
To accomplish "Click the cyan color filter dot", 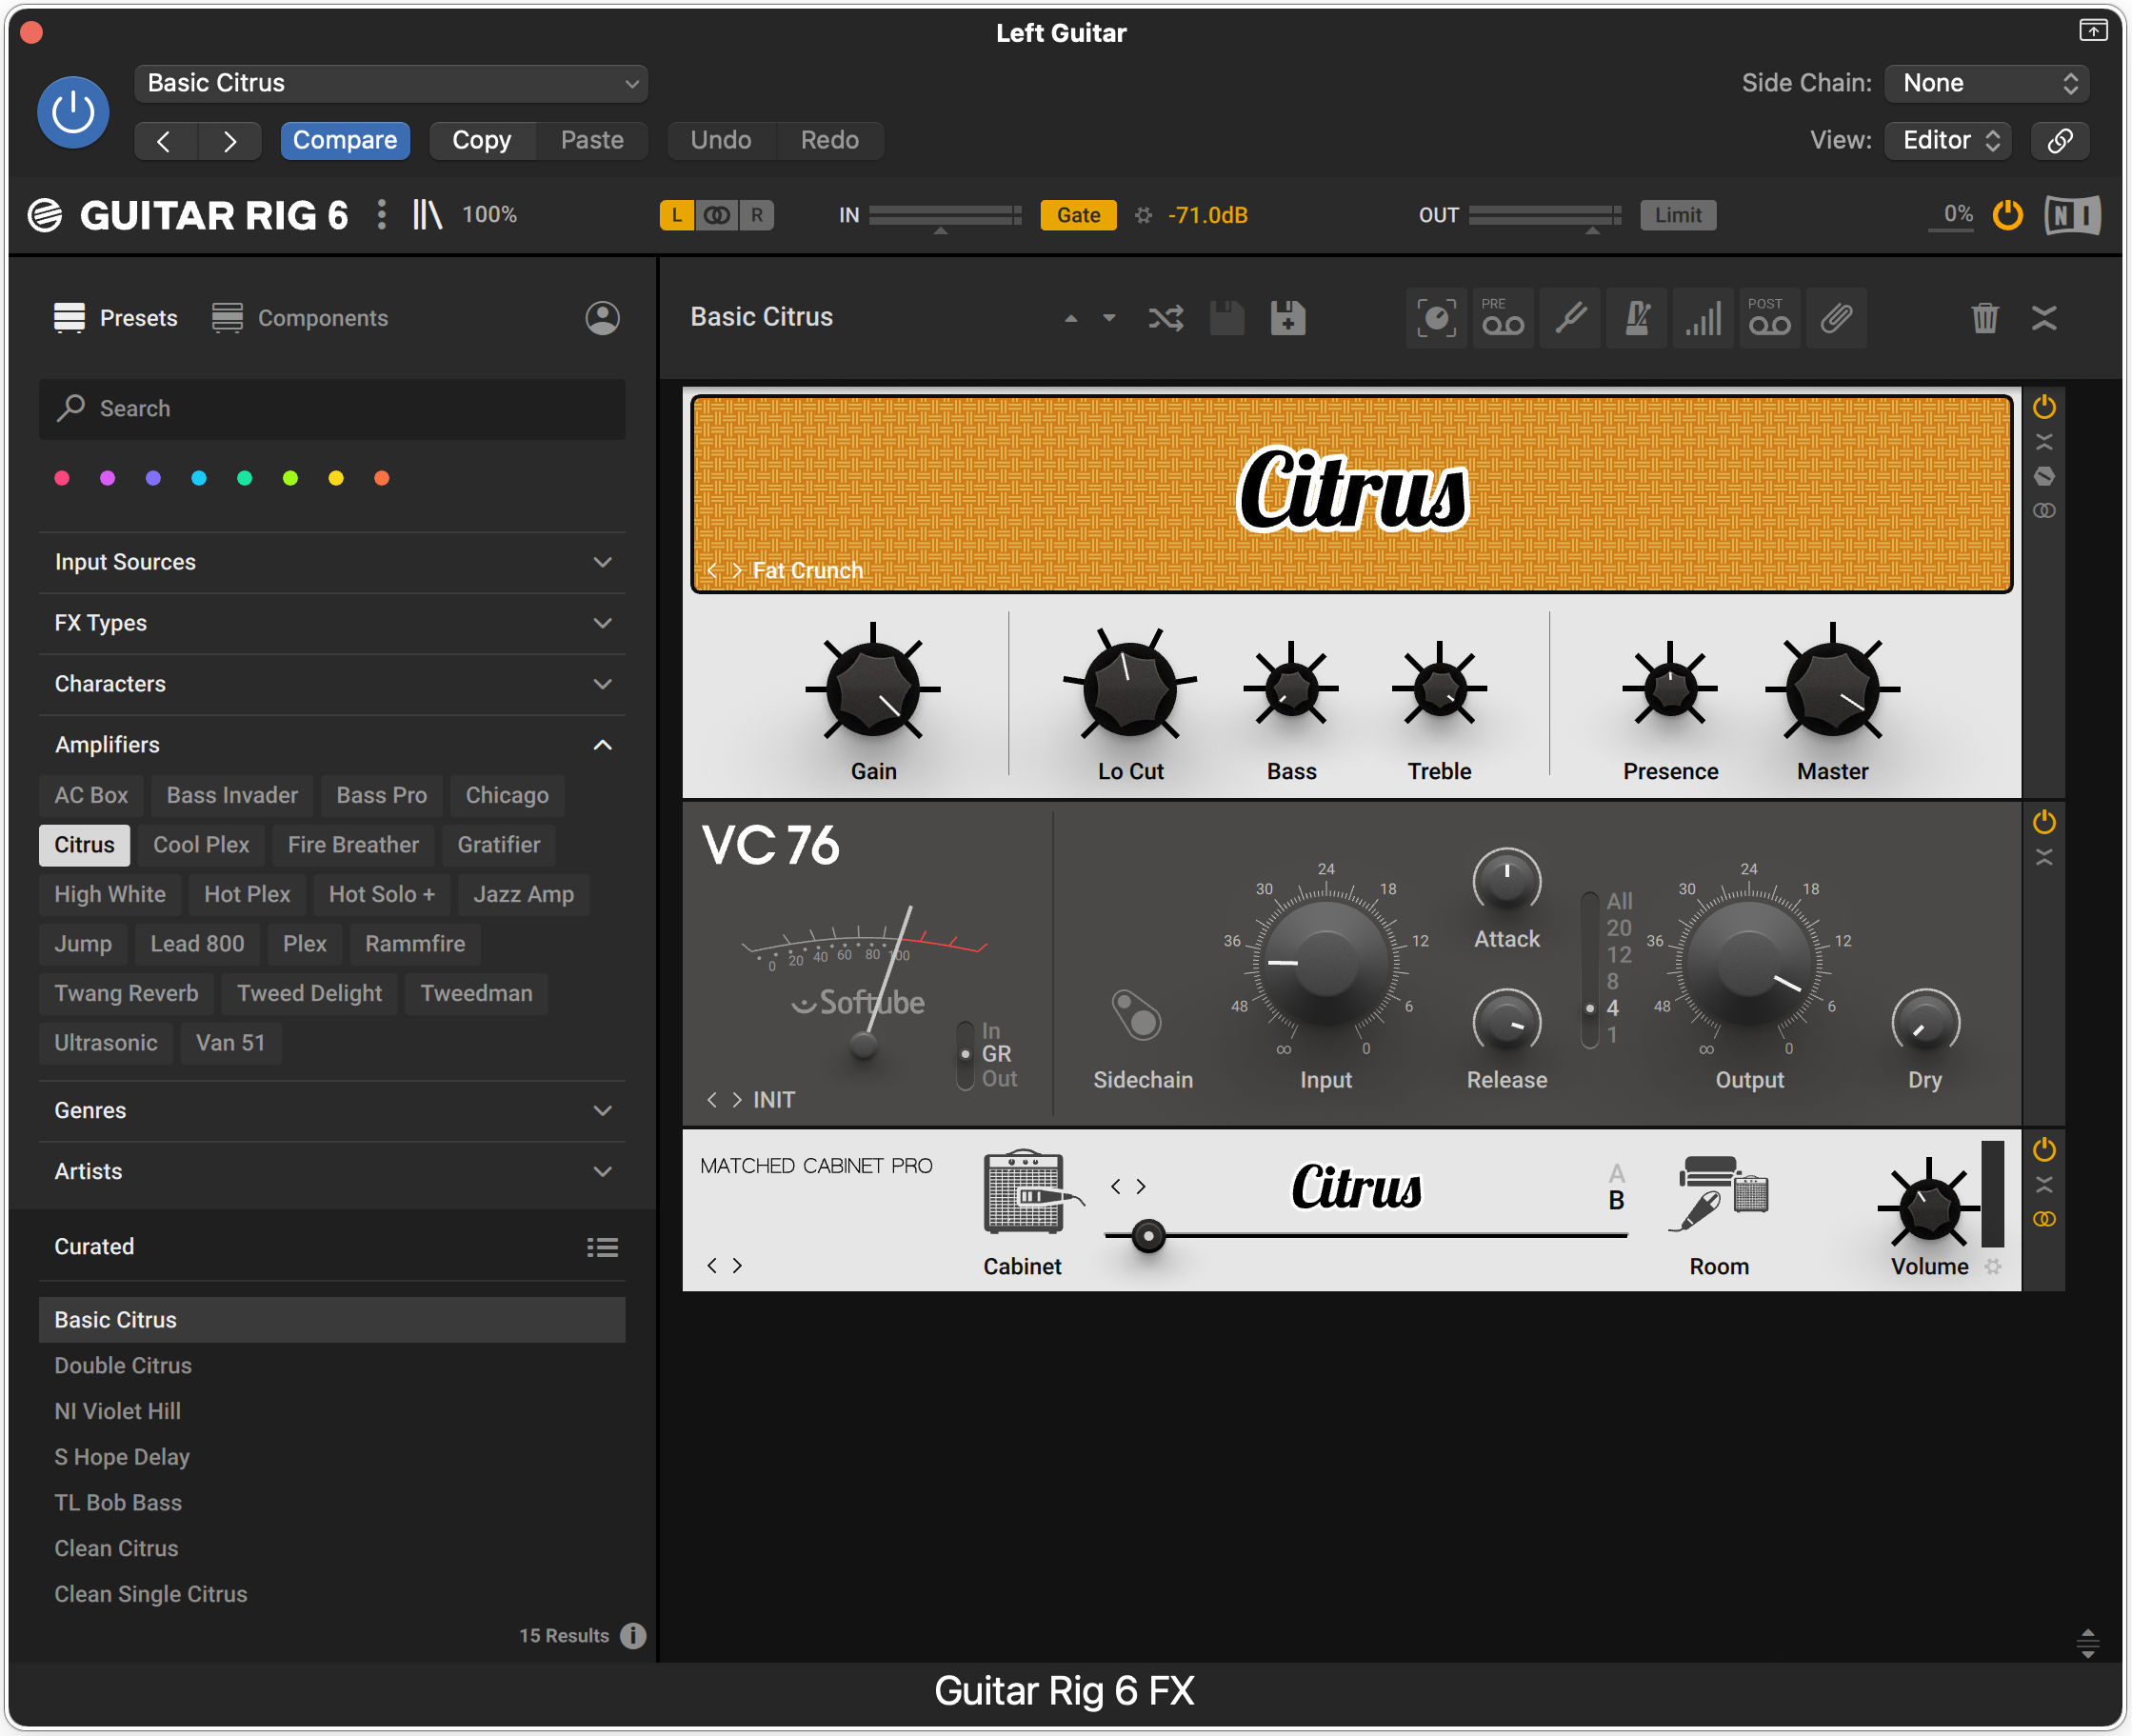I will pos(198,478).
